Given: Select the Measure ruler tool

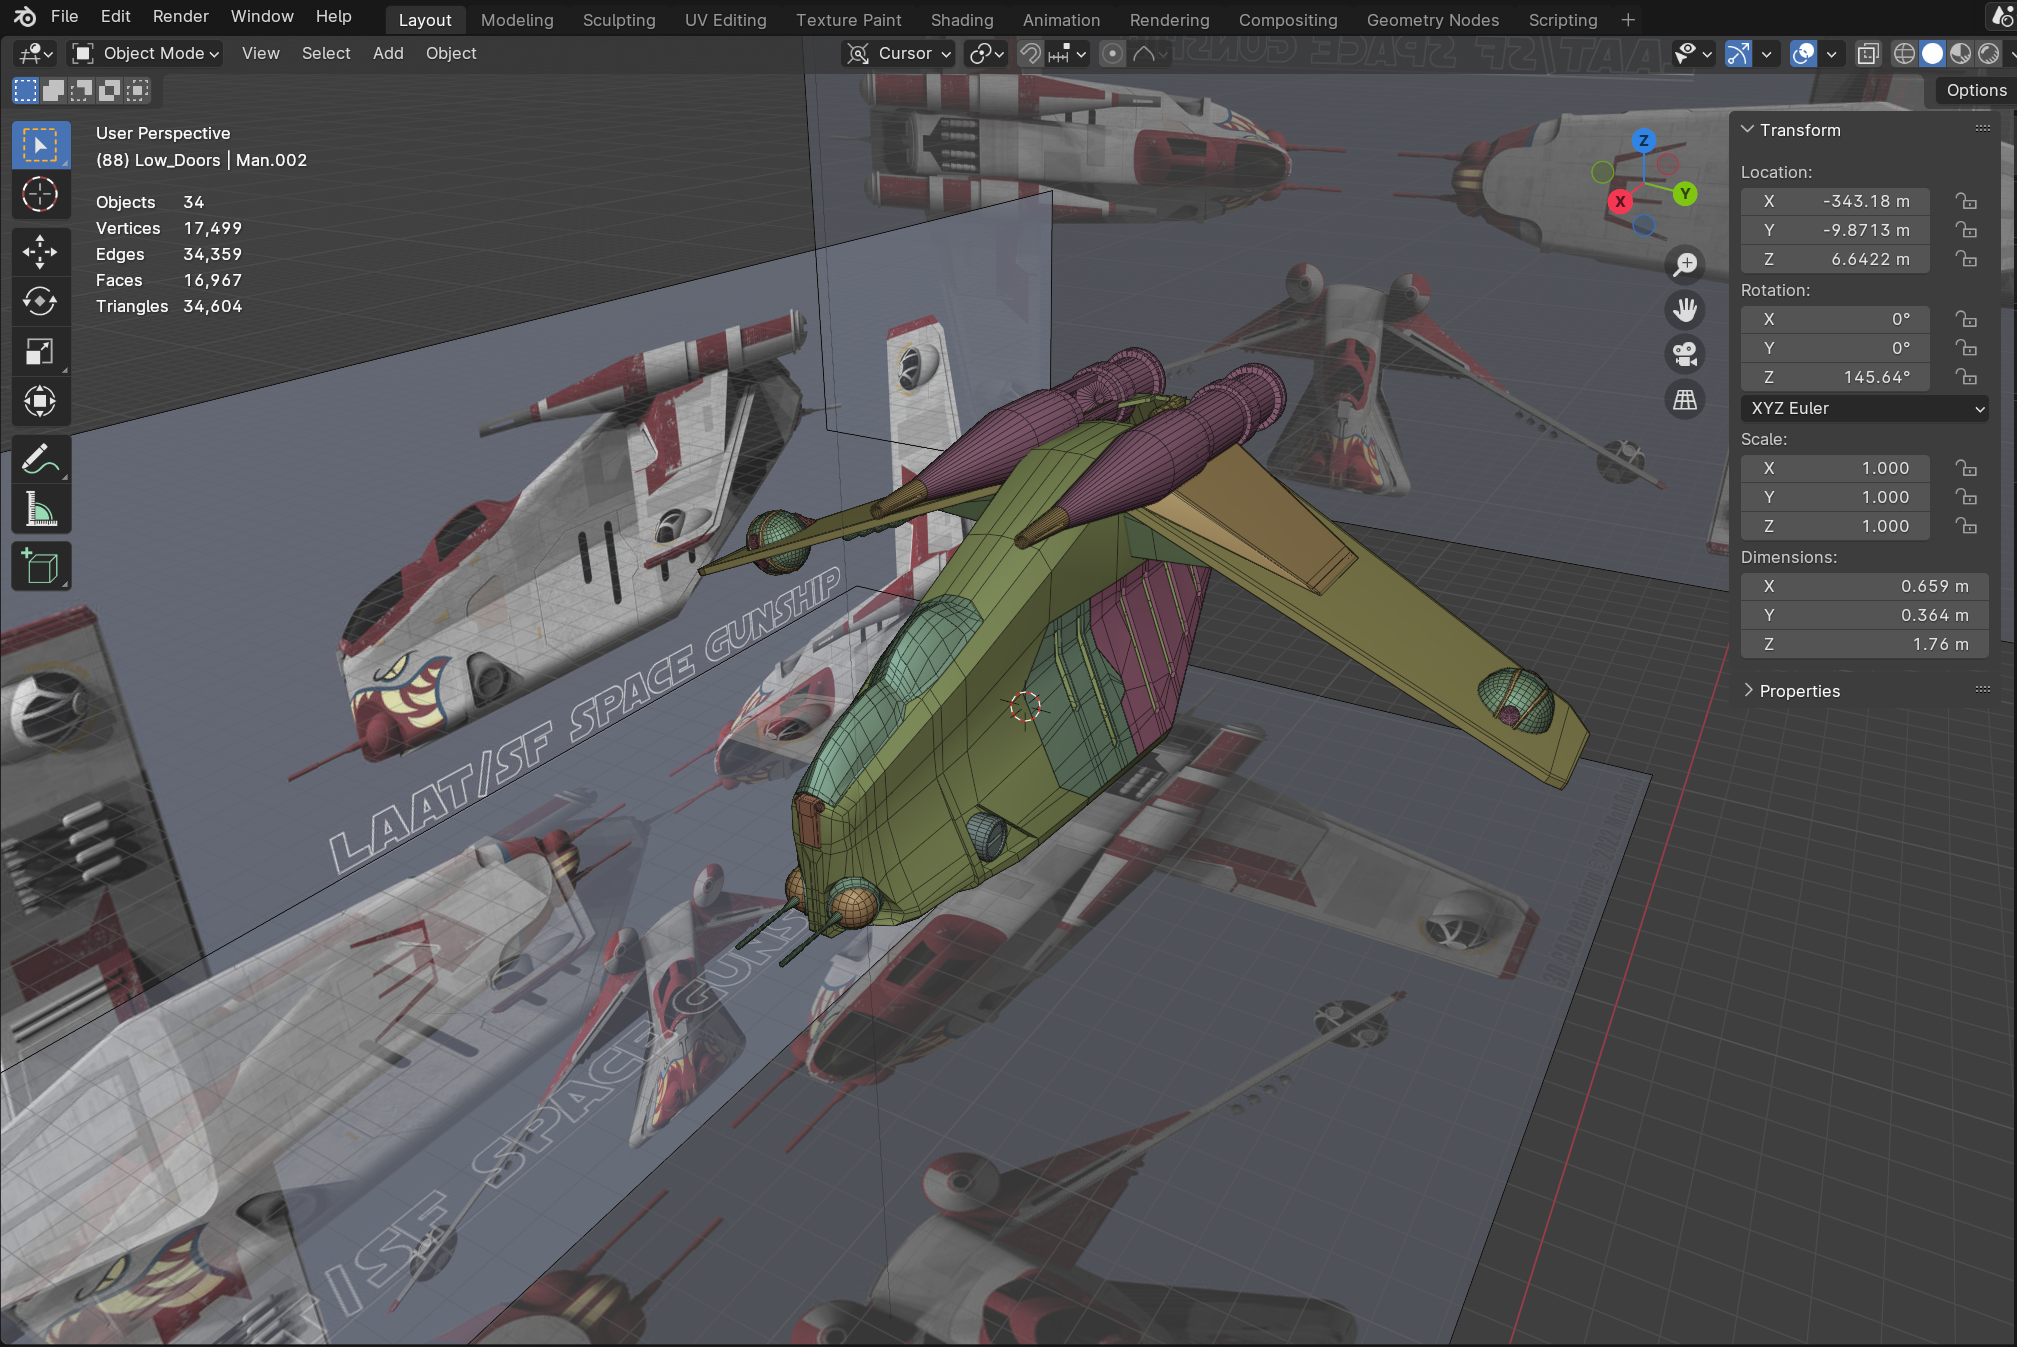Looking at the screenshot, I should point(40,509).
